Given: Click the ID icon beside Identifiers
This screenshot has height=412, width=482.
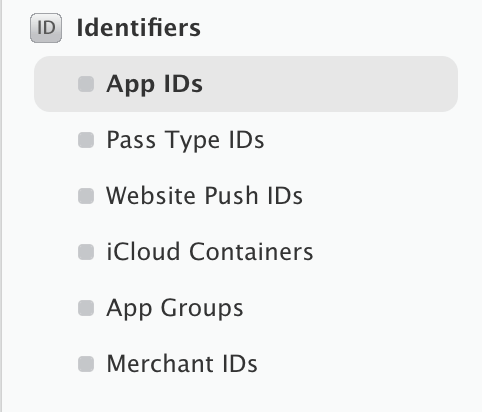Looking at the screenshot, I should (46, 28).
